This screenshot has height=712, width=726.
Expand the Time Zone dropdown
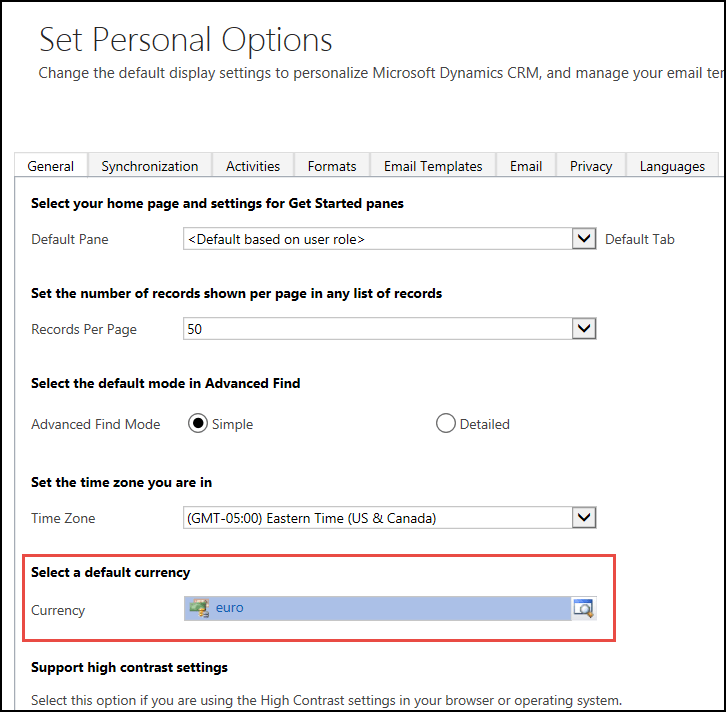[x=584, y=518]
